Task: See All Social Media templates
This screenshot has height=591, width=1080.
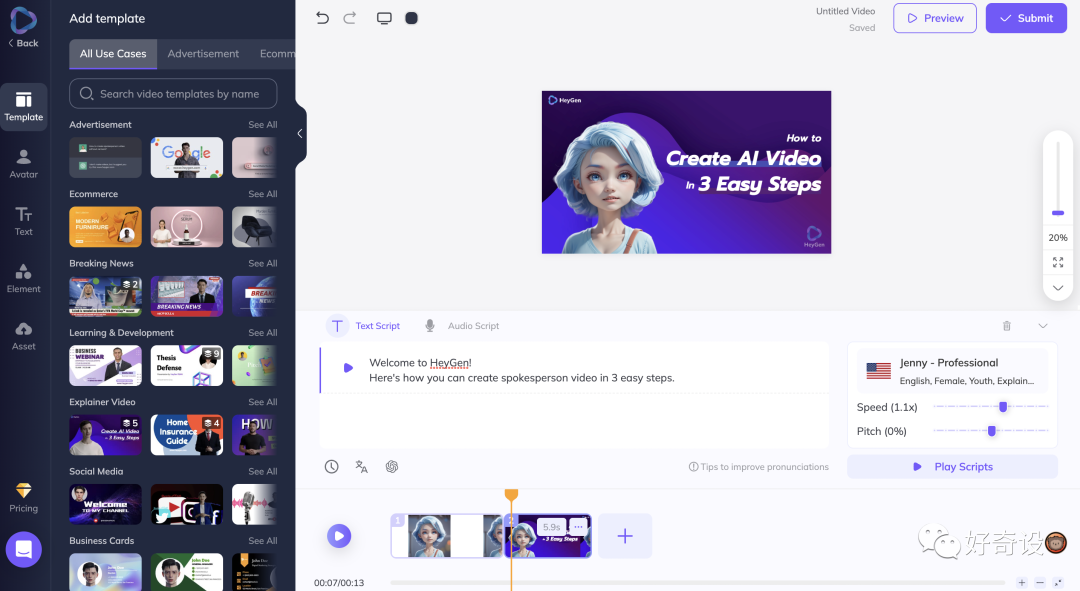Action: (x=263, y=472)
